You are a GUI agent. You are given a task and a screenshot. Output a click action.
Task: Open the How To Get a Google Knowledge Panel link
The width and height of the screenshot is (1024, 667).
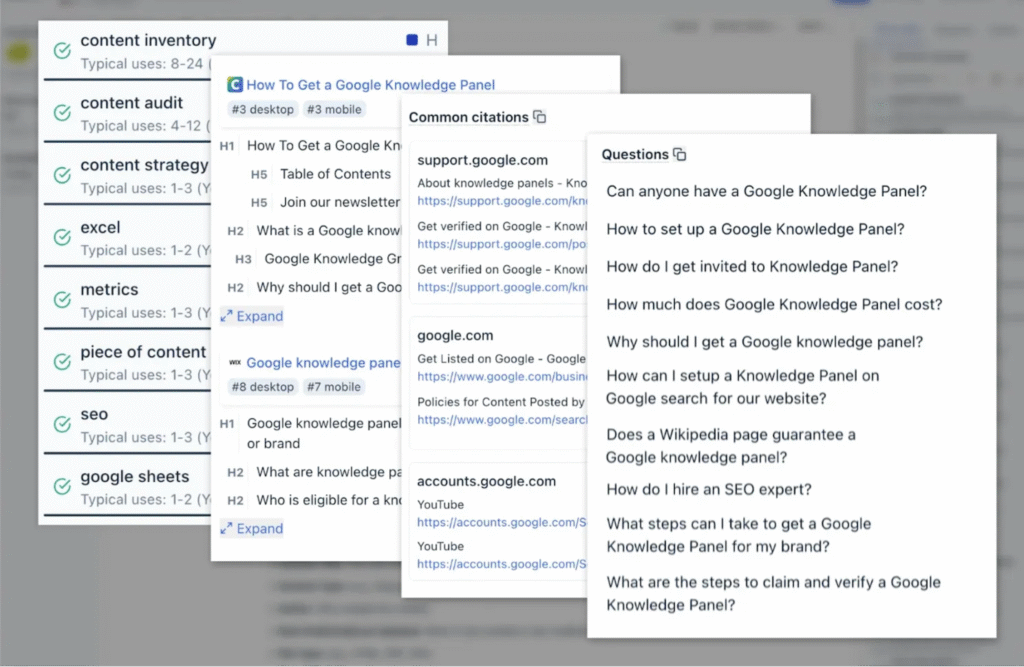point(370,85)
